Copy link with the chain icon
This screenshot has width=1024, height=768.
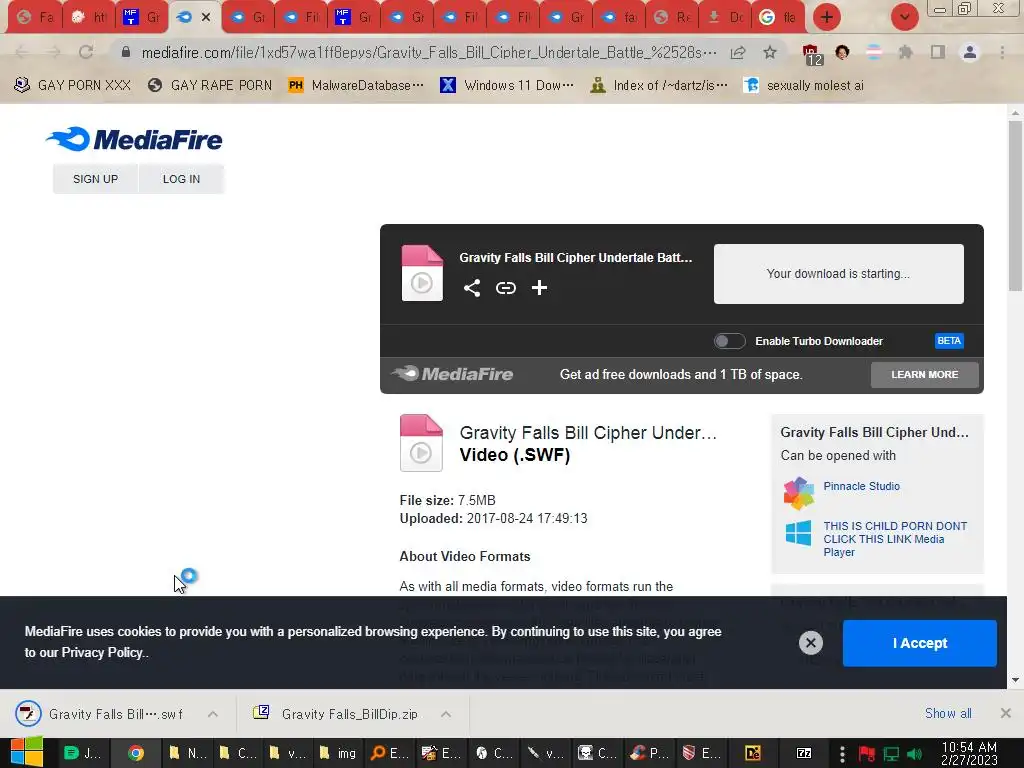click(x=505, y=287)
